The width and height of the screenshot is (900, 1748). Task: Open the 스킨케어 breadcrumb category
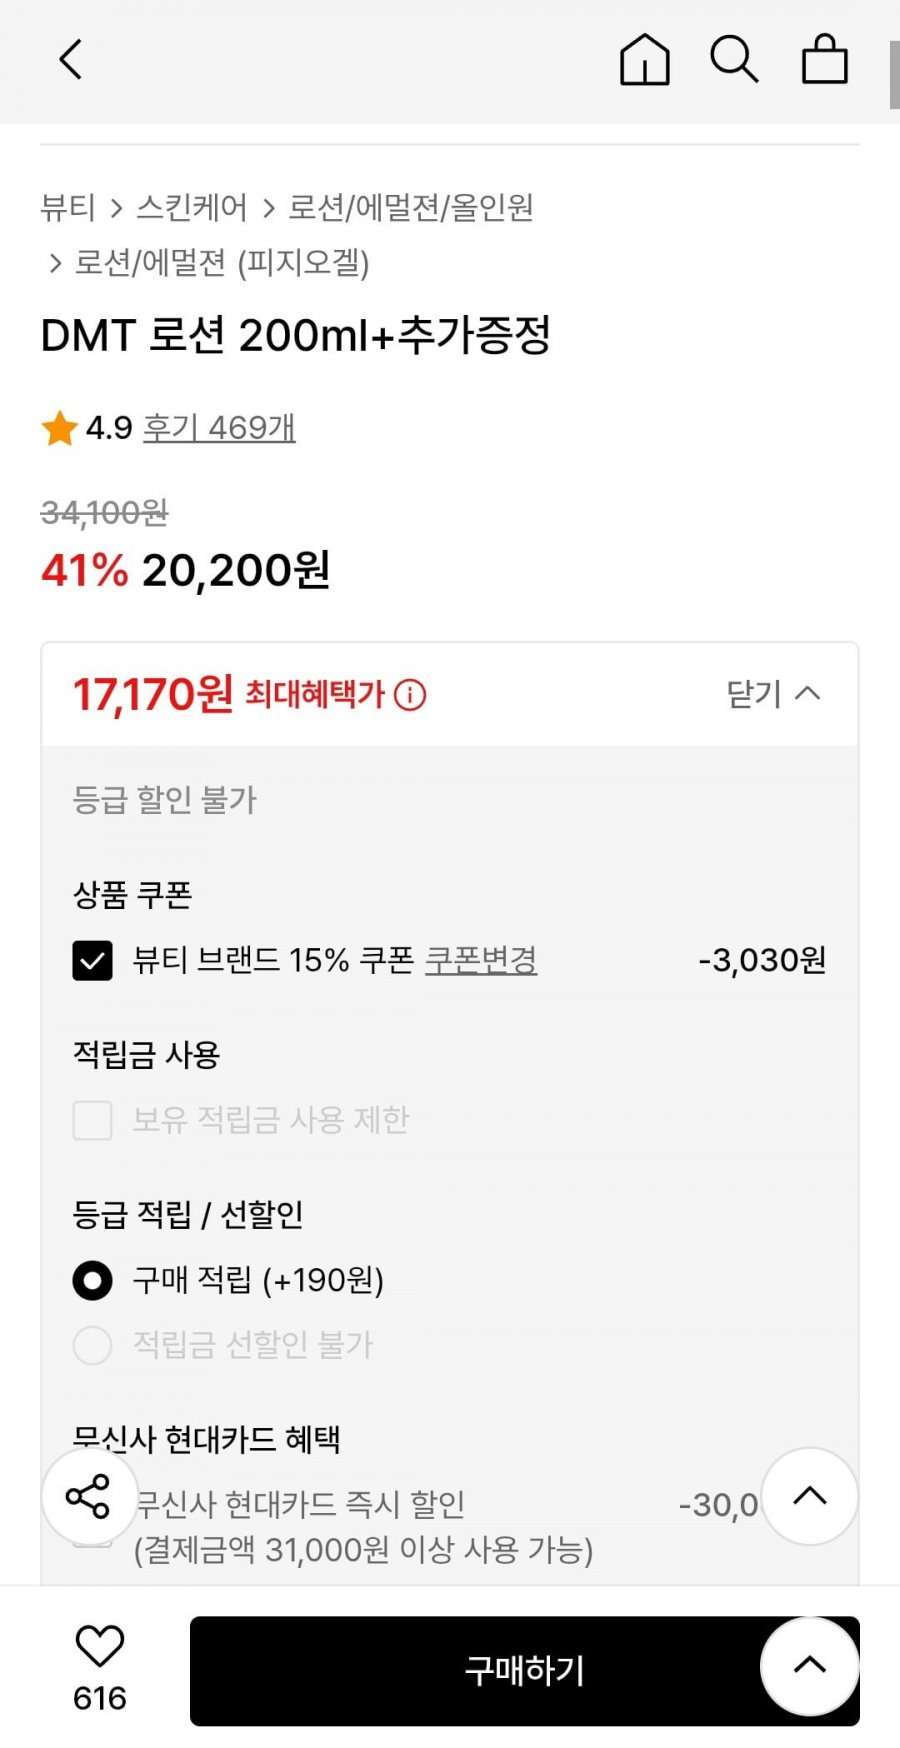tap(192, 207)
